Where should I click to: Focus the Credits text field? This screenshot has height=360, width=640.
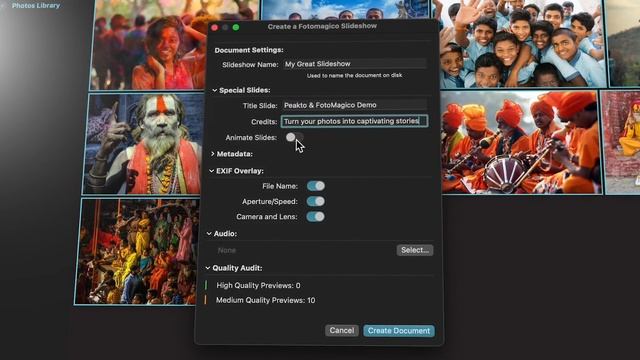pos(355,121)
